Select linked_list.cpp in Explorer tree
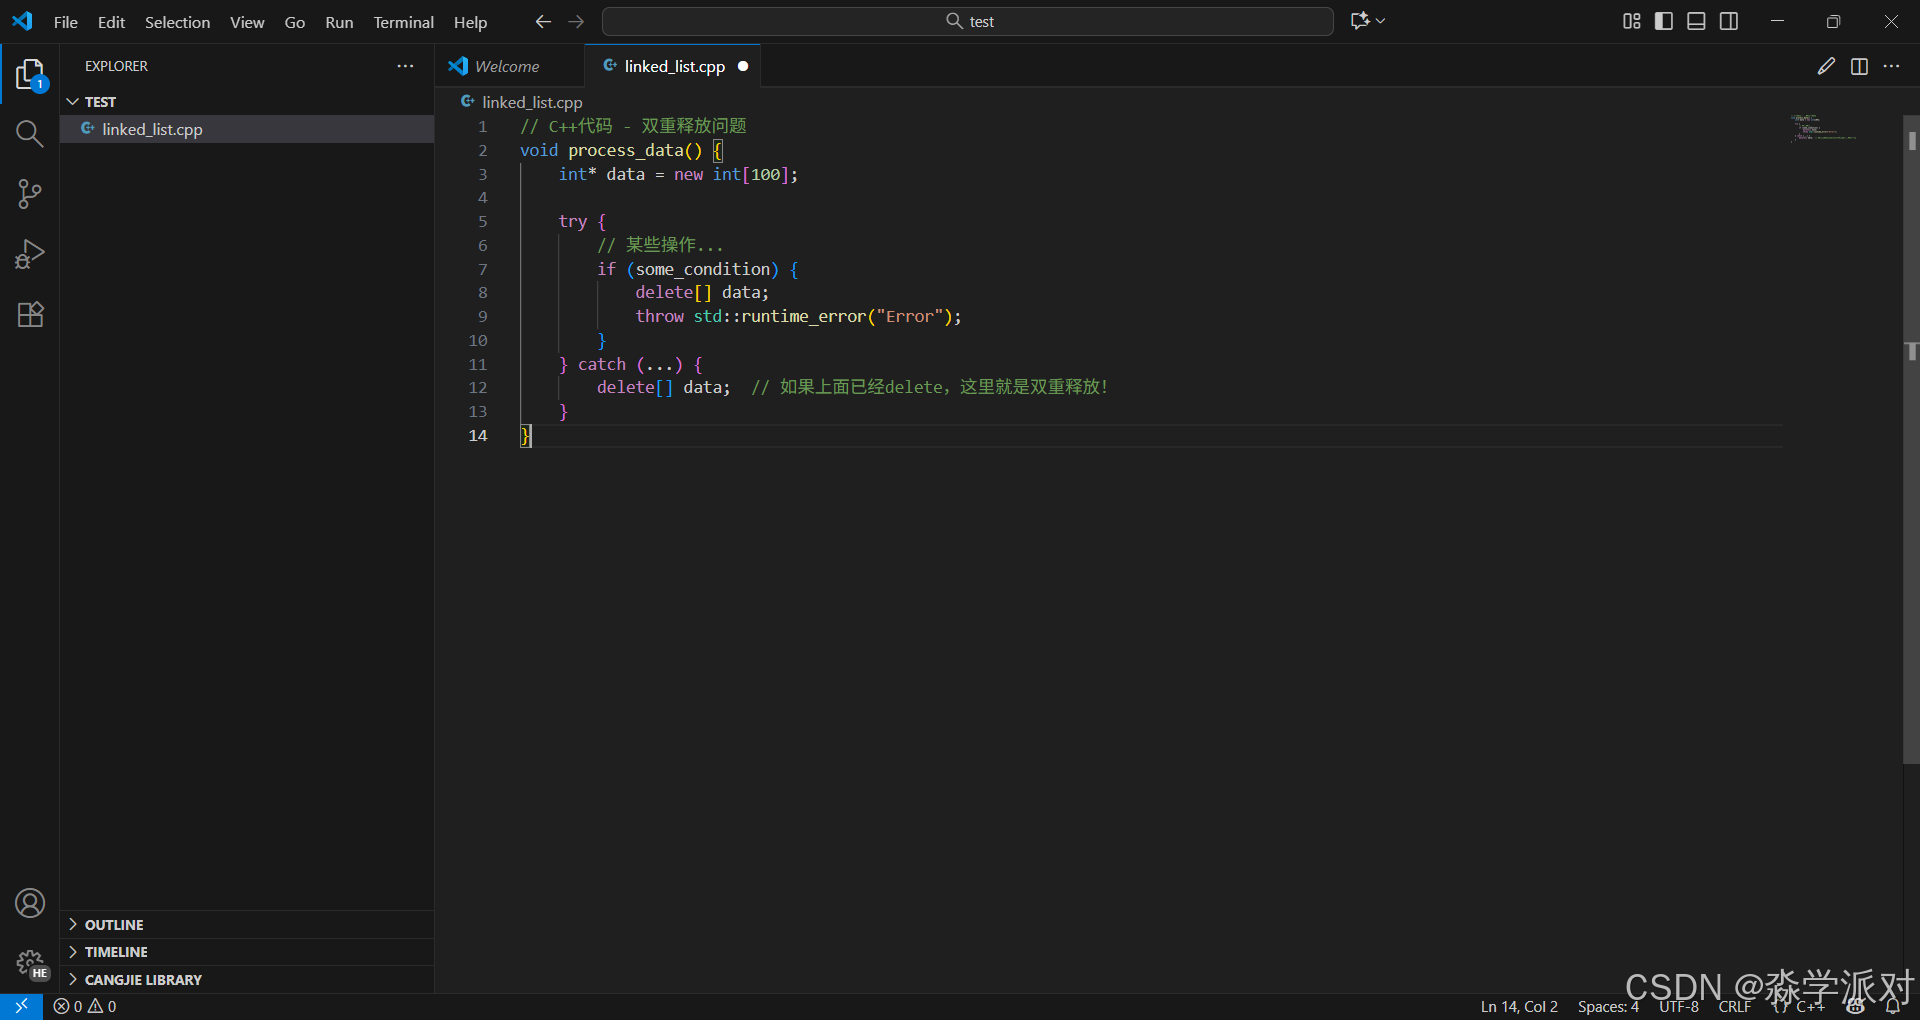Image resolution: width=1920 pixels, height=1020 pixels. 247,129
